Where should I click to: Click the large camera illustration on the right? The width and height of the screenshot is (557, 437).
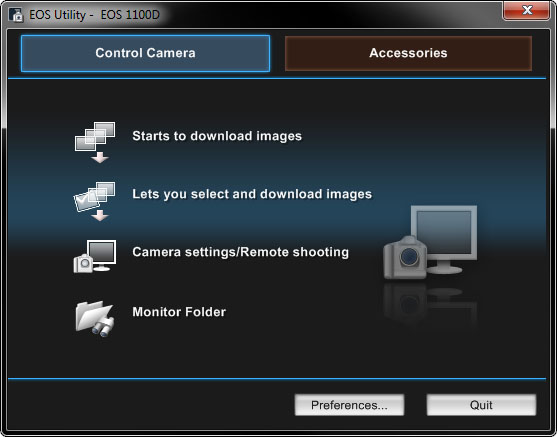point(405,257)
